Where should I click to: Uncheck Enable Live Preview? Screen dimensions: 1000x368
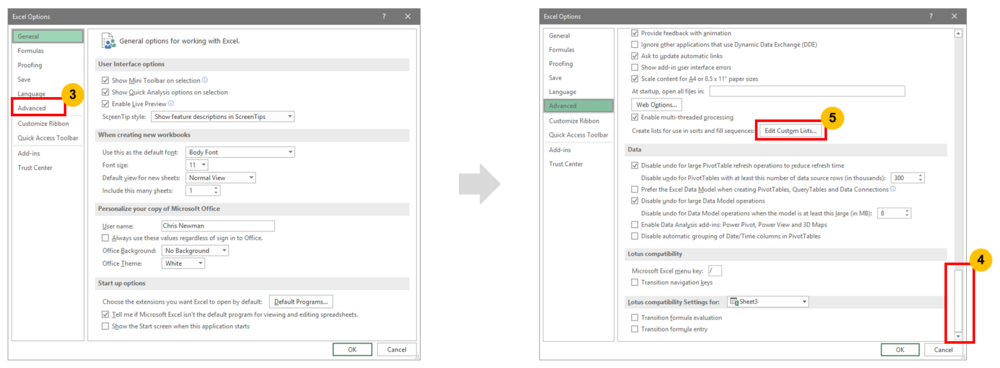coord(106,103)
